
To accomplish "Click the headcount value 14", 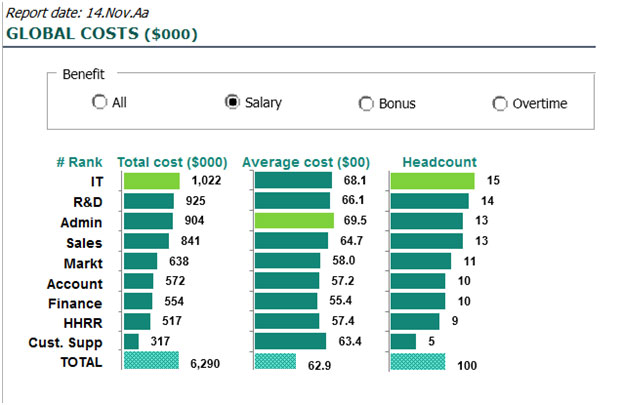I will [x=487, y=201].
